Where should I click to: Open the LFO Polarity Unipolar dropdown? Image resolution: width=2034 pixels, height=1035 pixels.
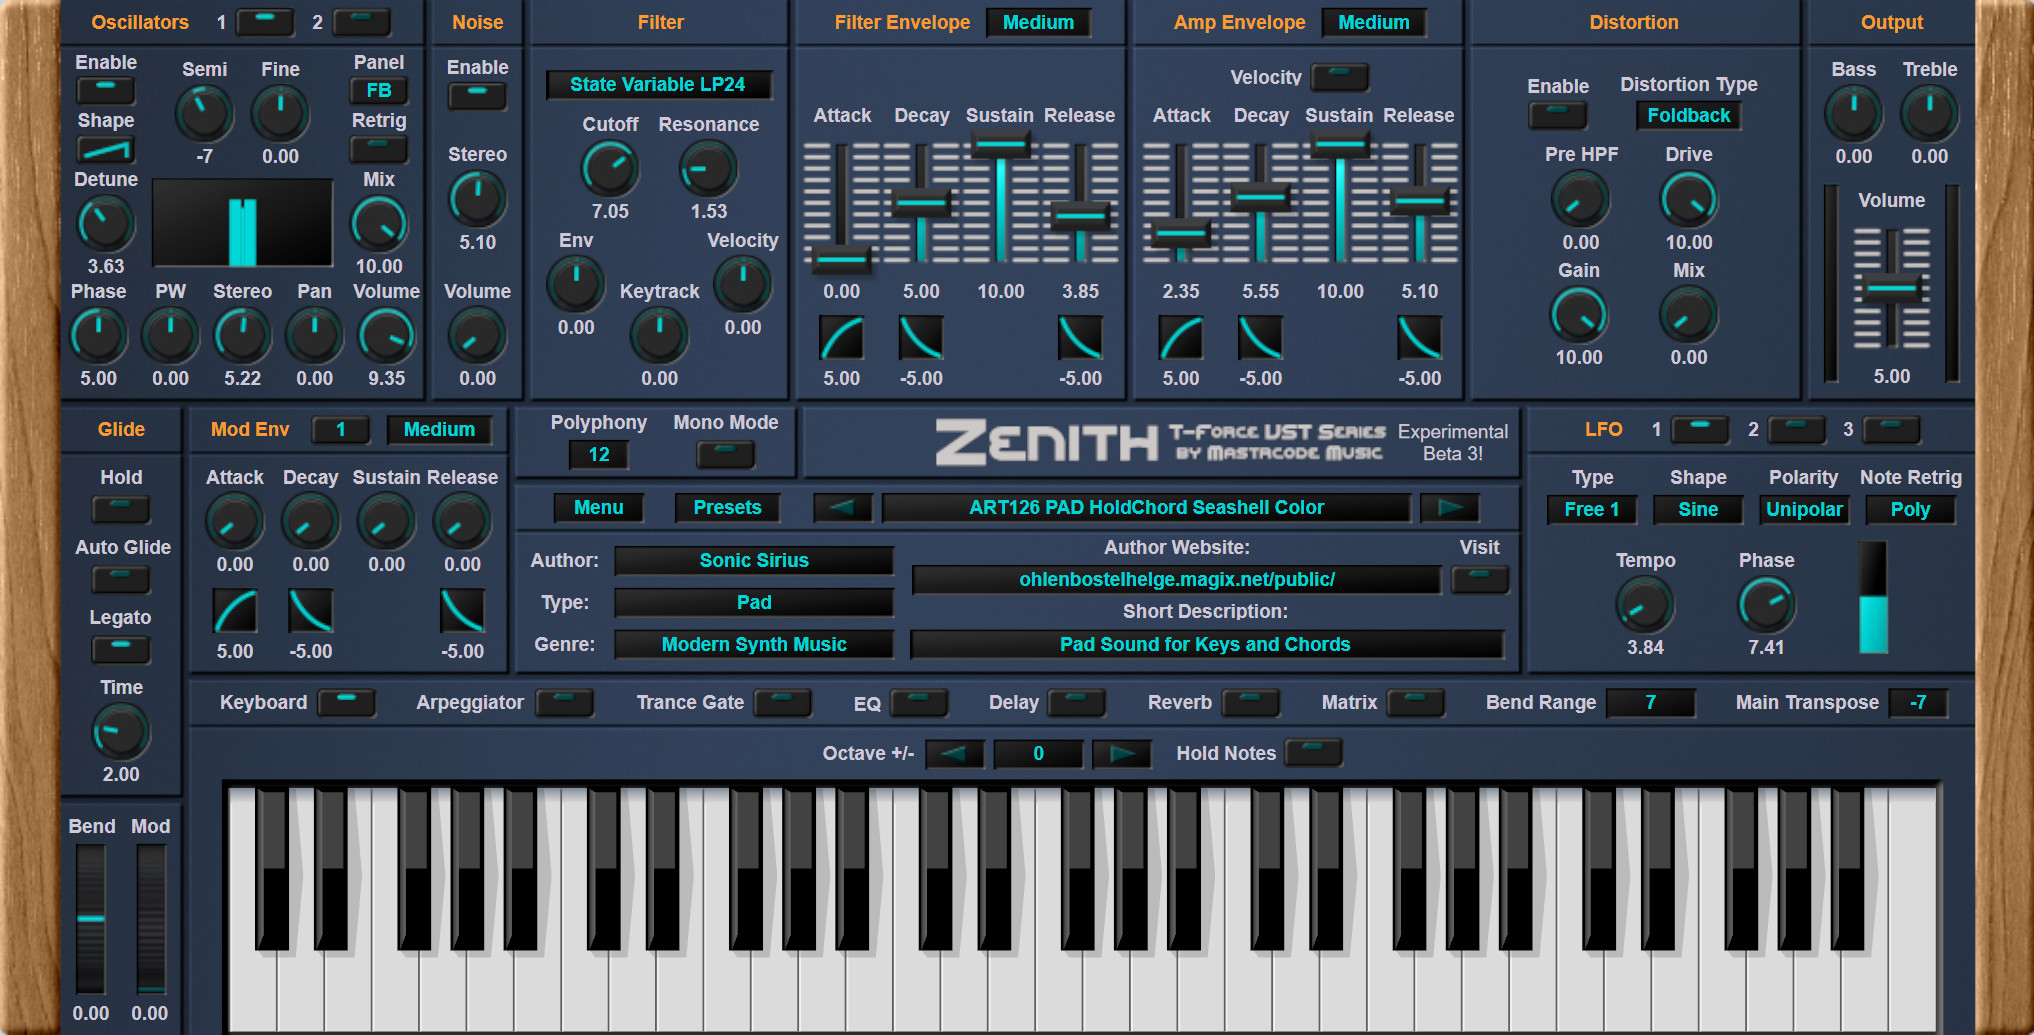pyautogui.click(x=1804, y=509)
